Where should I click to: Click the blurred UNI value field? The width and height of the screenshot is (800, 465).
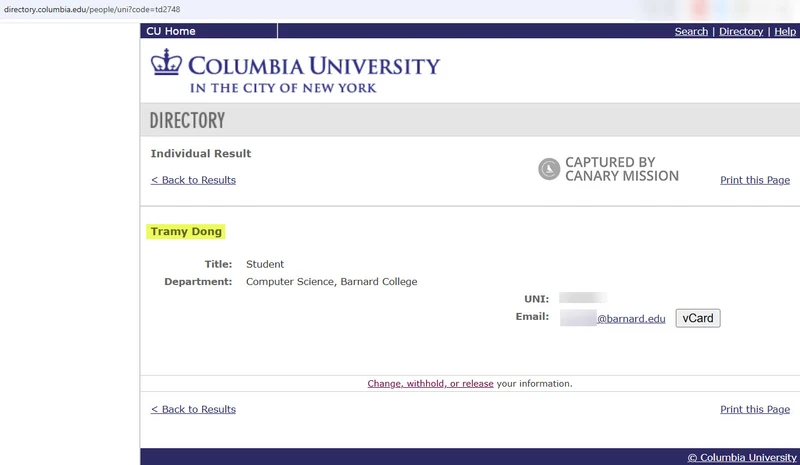coord(583,298)
